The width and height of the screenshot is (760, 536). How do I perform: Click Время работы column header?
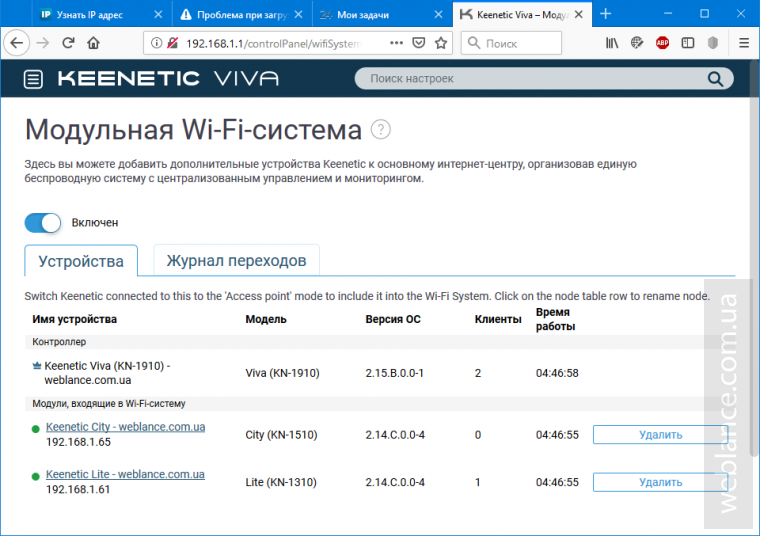(555, 319)
